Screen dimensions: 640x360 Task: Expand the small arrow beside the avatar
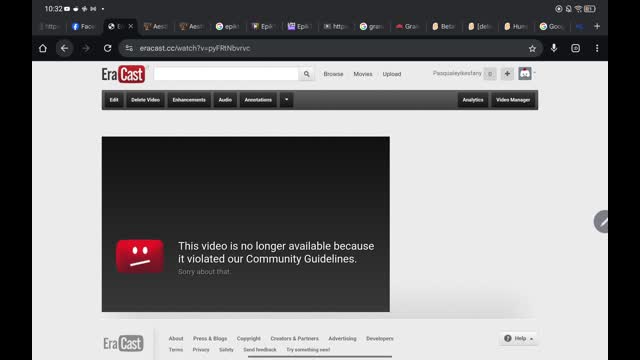534,73
